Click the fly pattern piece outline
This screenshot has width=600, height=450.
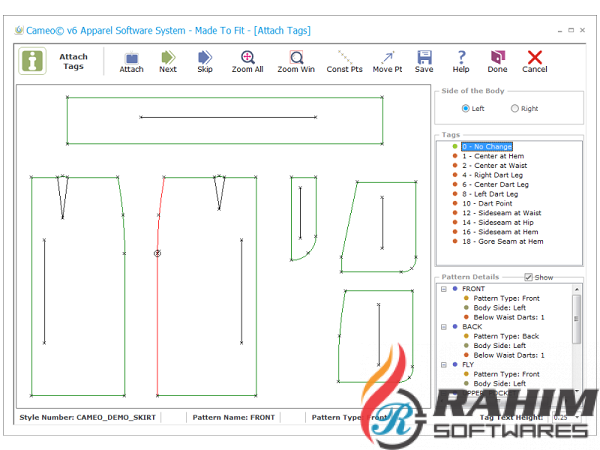(303, 218)
